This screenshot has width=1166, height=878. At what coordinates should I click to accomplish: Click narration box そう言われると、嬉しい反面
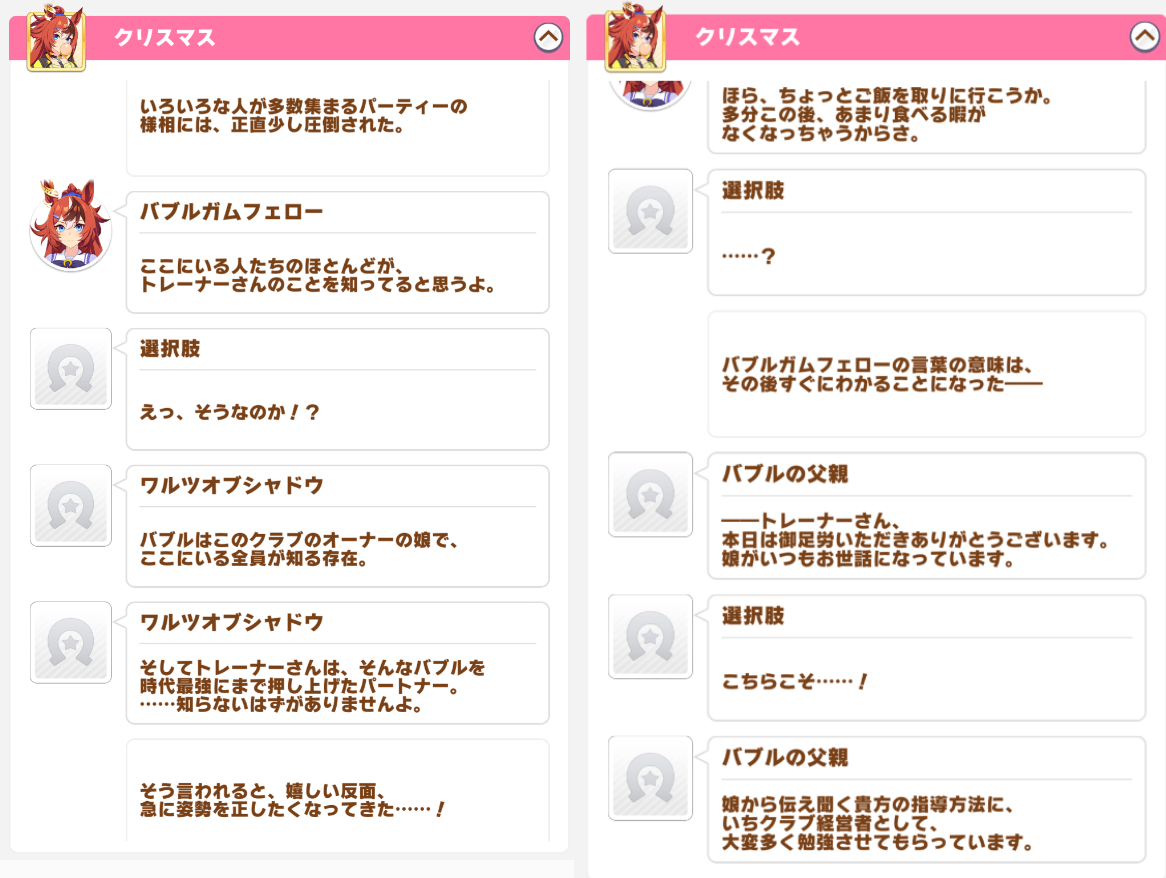338,791
